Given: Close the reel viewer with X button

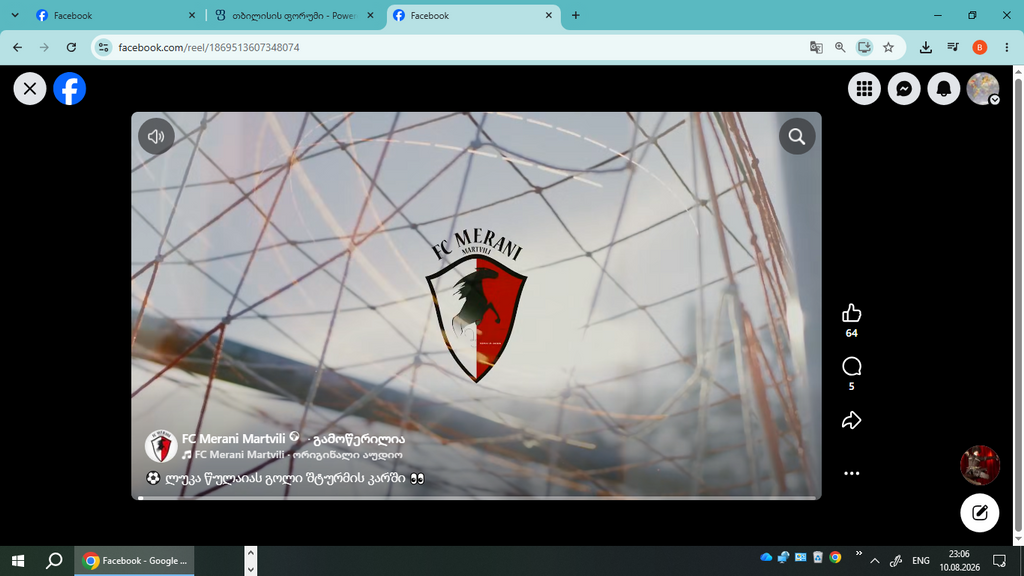Looking at the screenshot, I should (30, 89).
